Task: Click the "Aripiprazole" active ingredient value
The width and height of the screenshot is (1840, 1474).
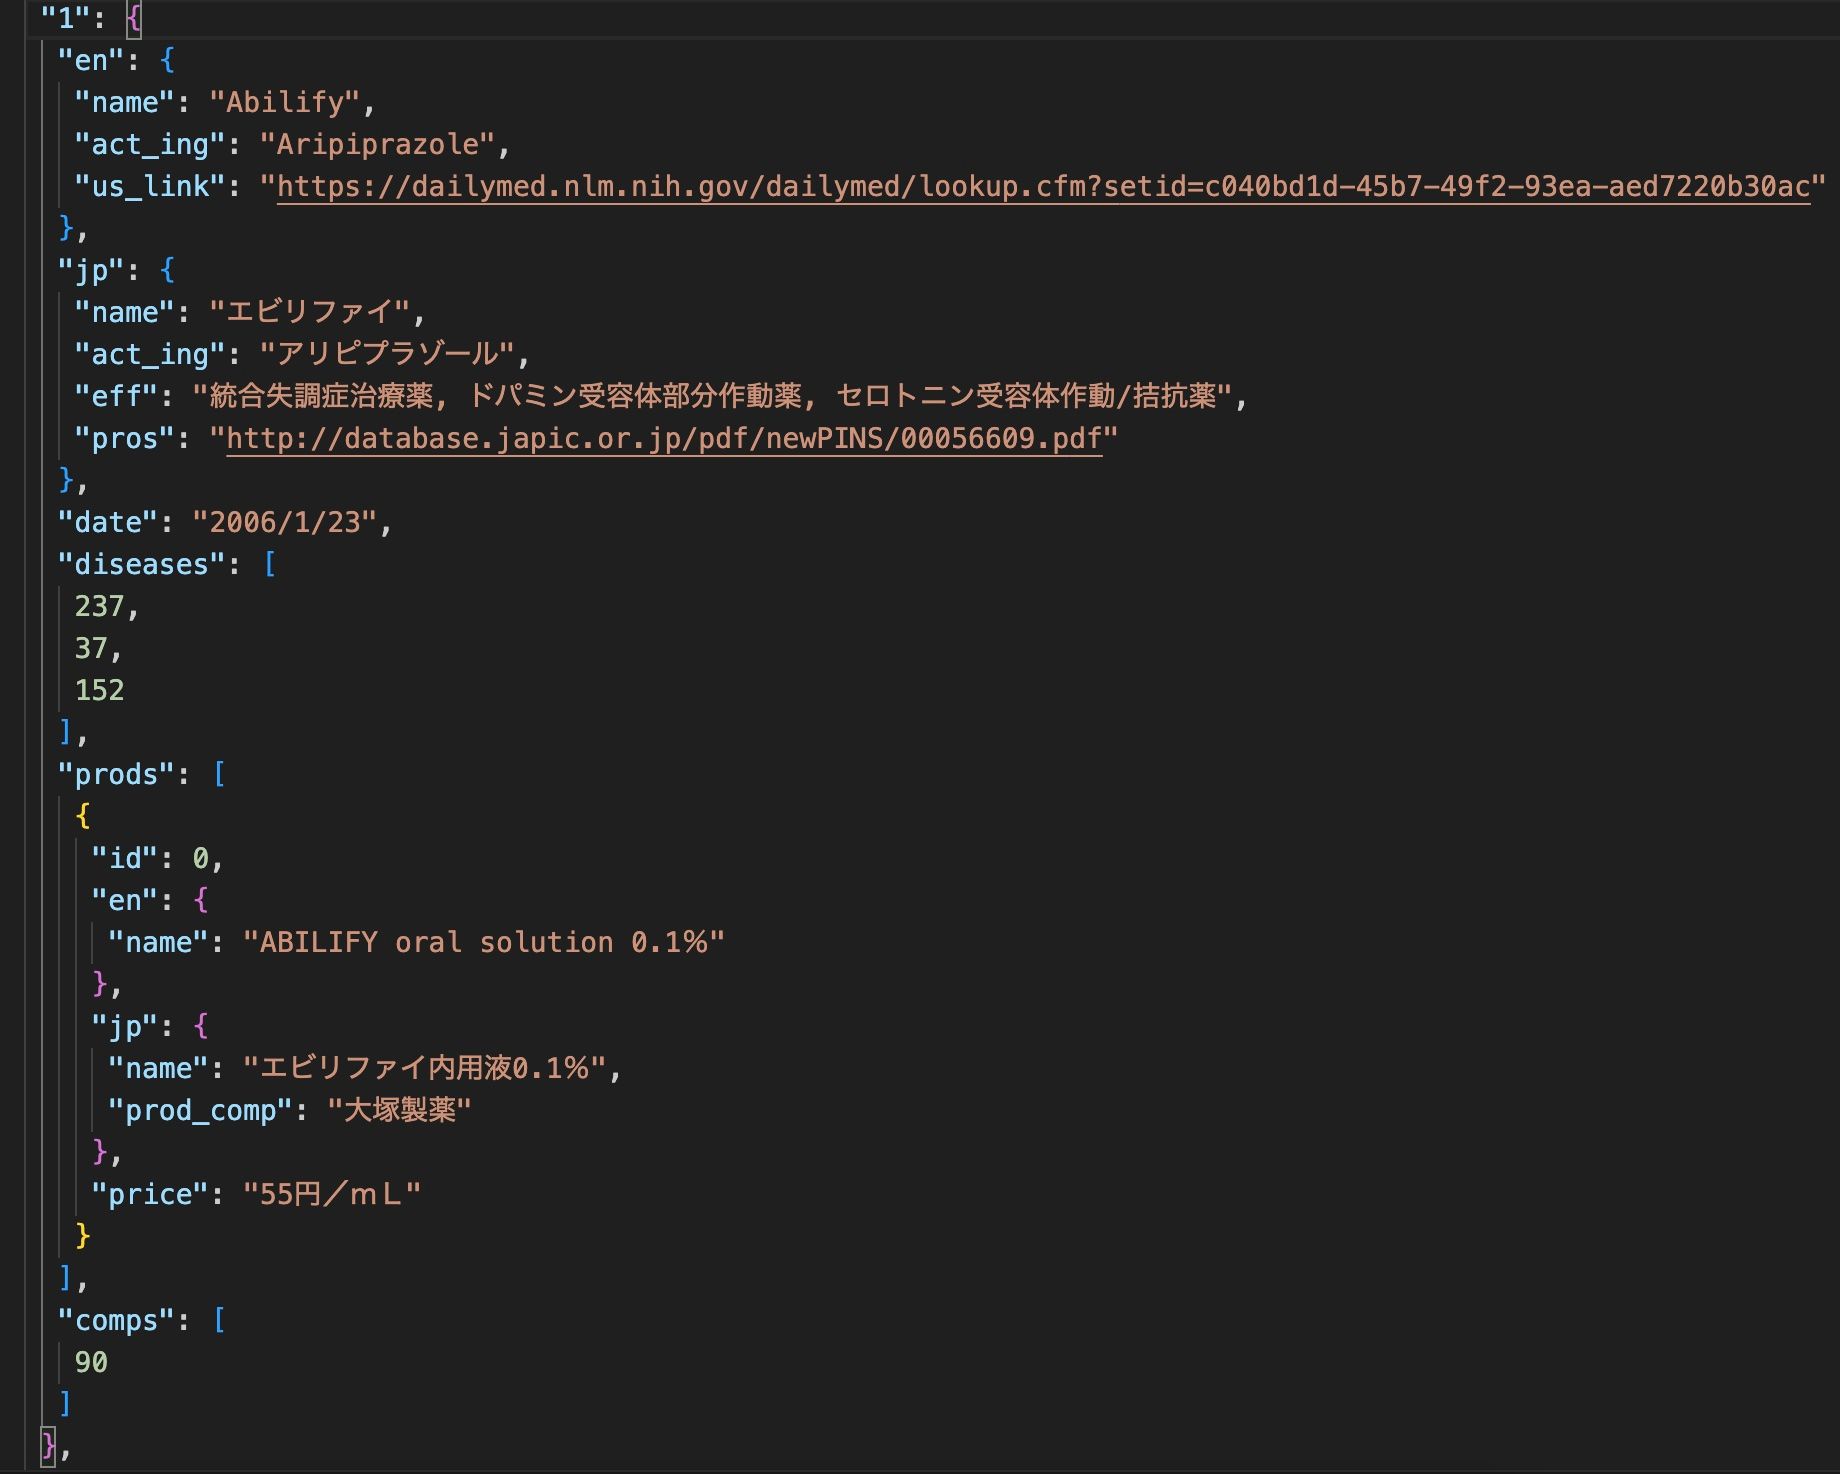Action: point(377,145)
